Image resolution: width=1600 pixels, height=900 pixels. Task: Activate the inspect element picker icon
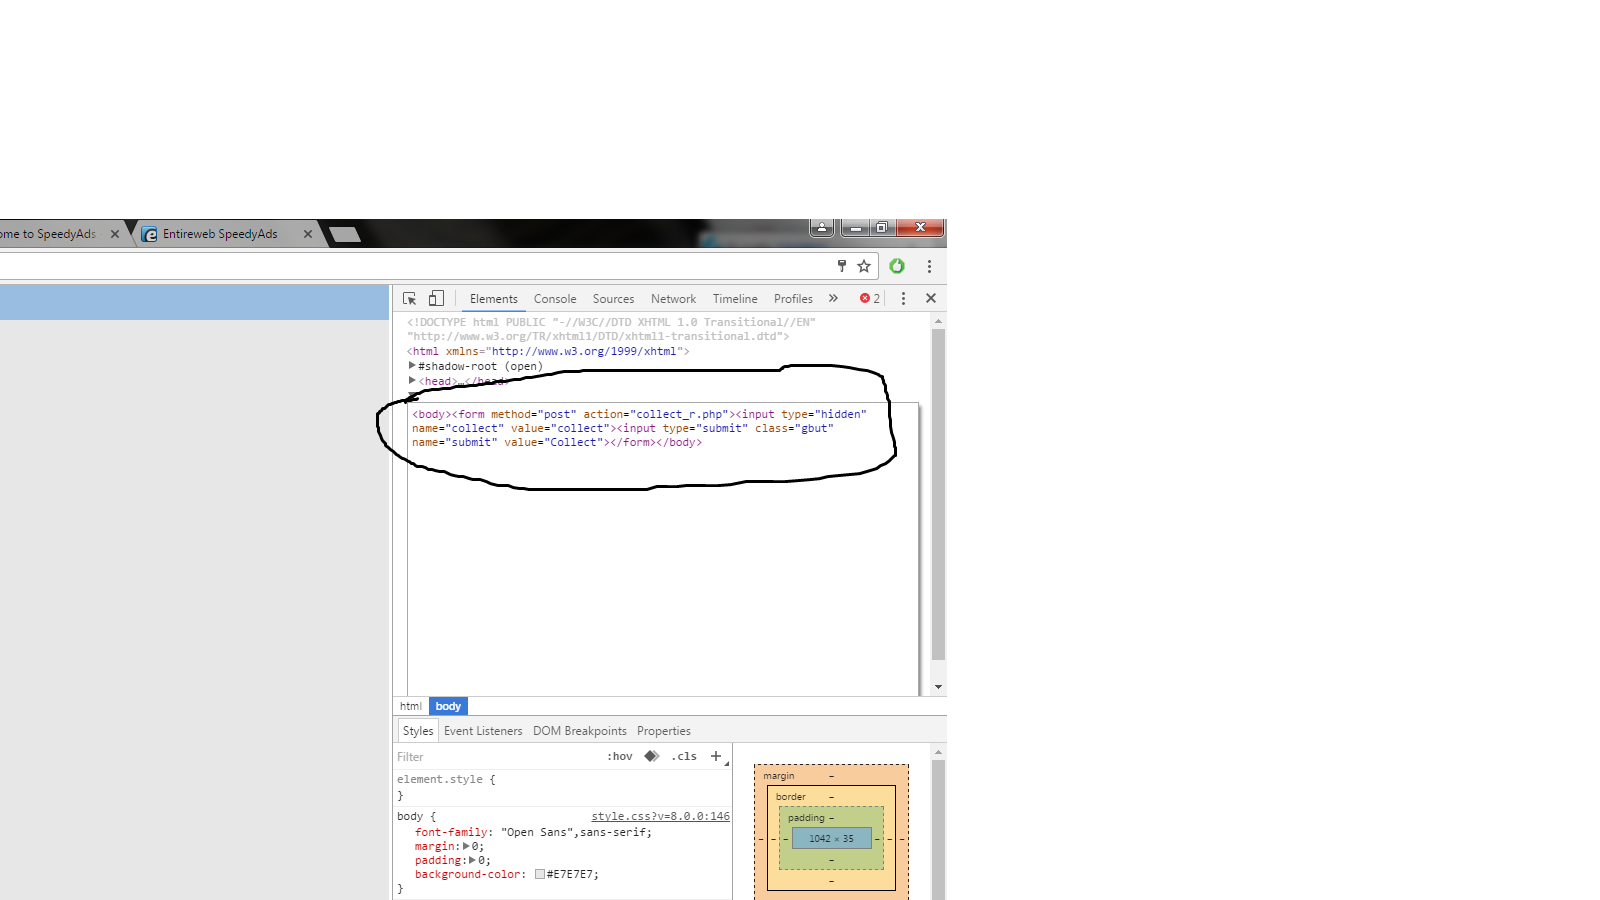pos(409,298)
